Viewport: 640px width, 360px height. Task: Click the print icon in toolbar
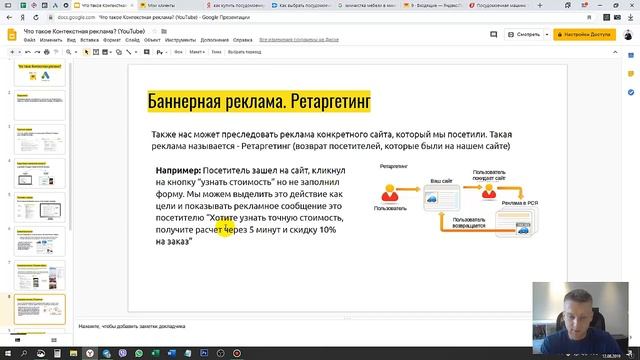(47, 52)
